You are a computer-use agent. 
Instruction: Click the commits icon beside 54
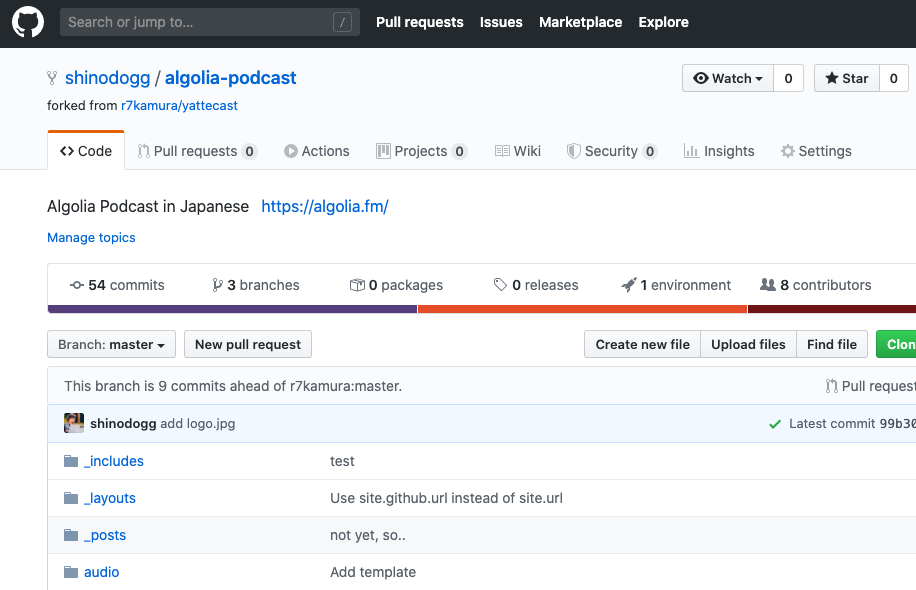(77, 285)
